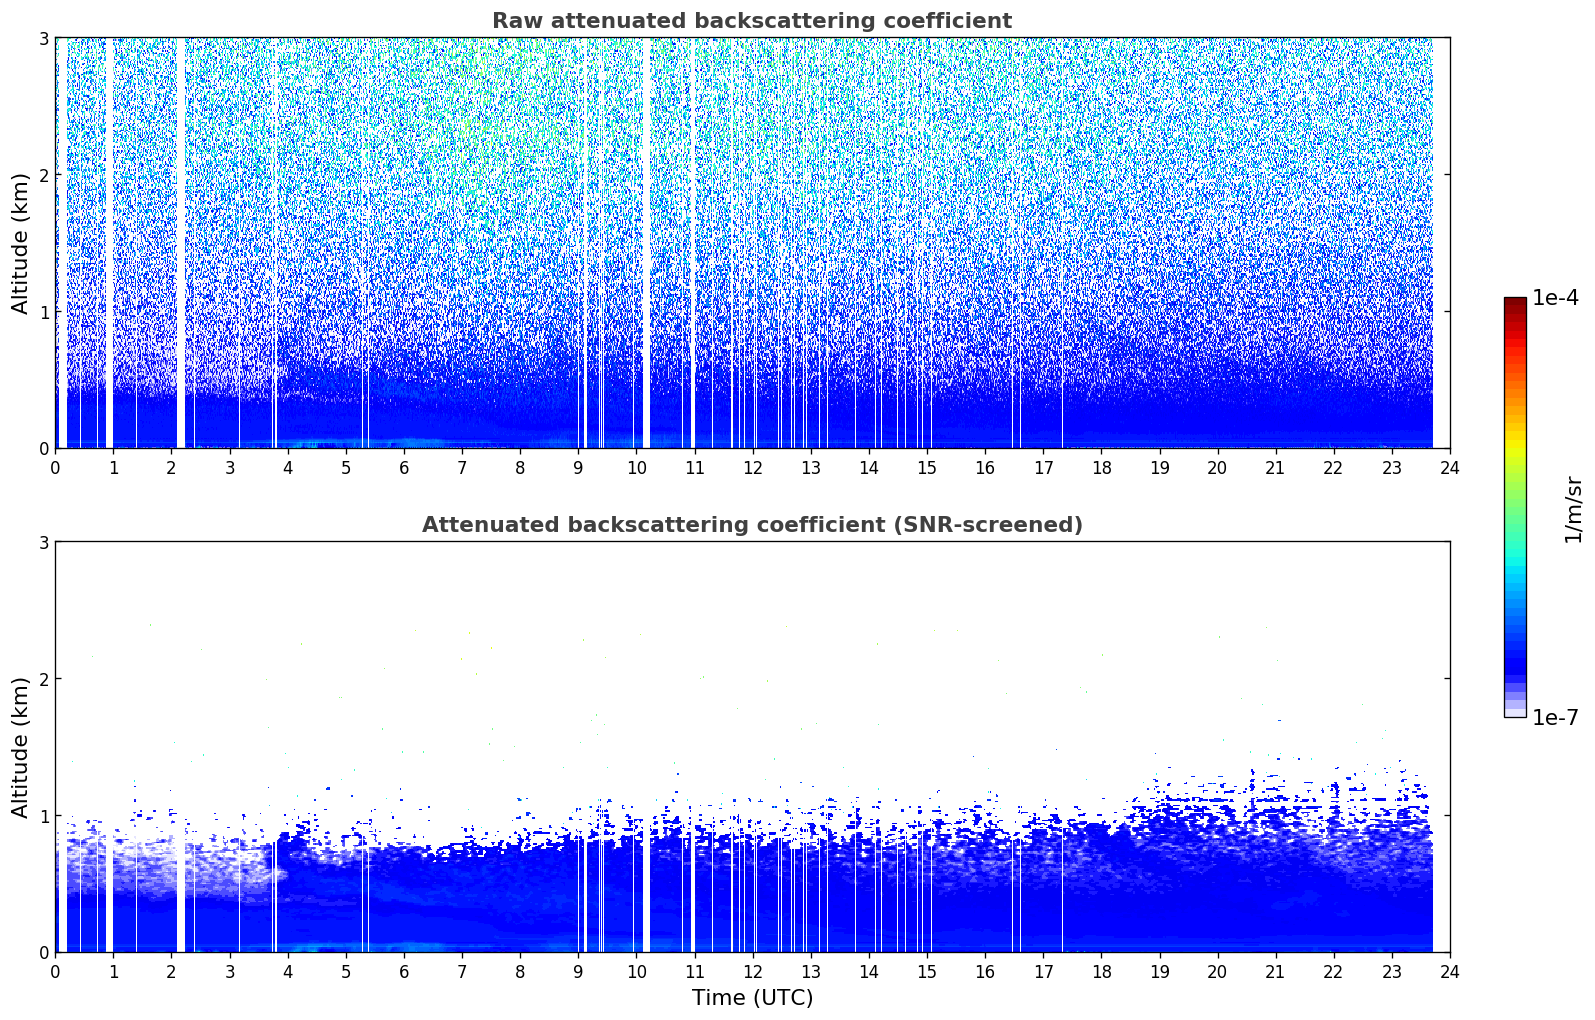Click the '3' altitude tick on upper plot

pyautogui.click(x=43, y=38)
